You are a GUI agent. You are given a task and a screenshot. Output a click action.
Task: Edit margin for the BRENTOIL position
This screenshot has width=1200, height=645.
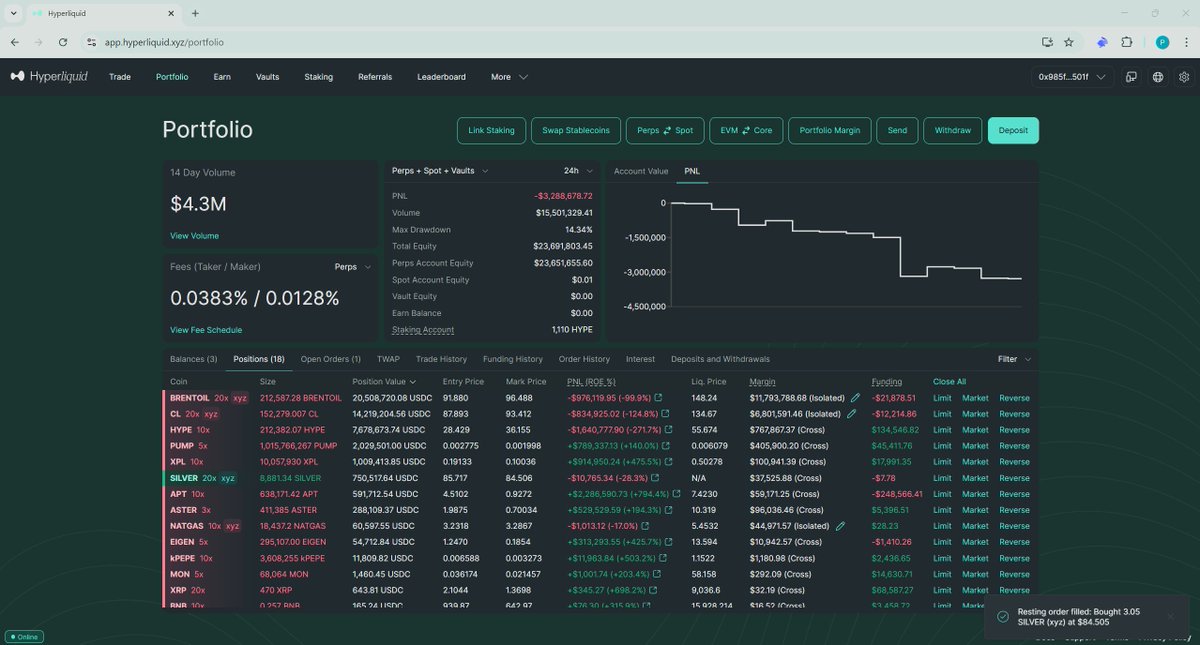(856, 398)
